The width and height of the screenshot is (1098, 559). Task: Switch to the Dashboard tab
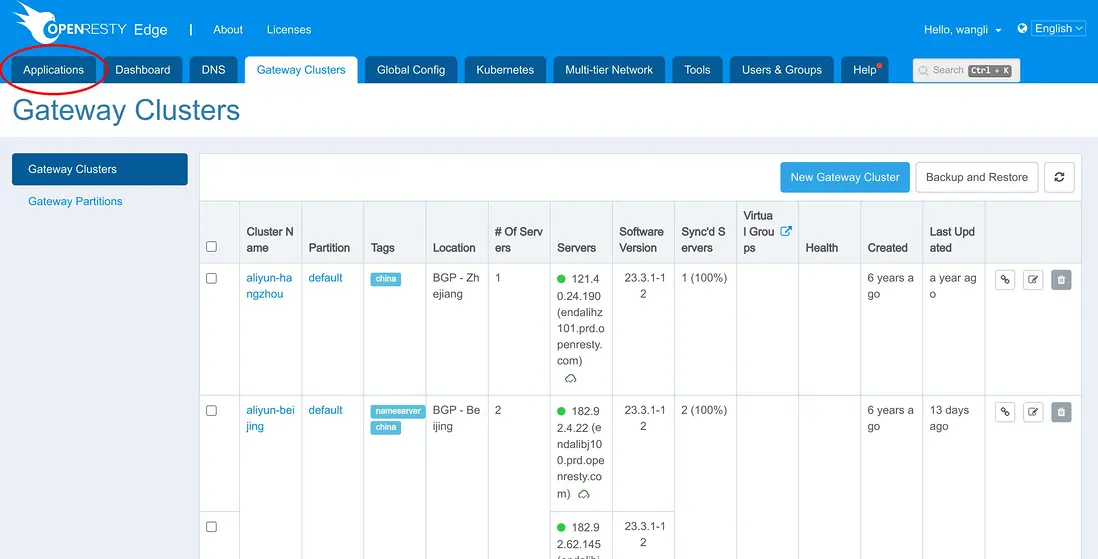143,70
